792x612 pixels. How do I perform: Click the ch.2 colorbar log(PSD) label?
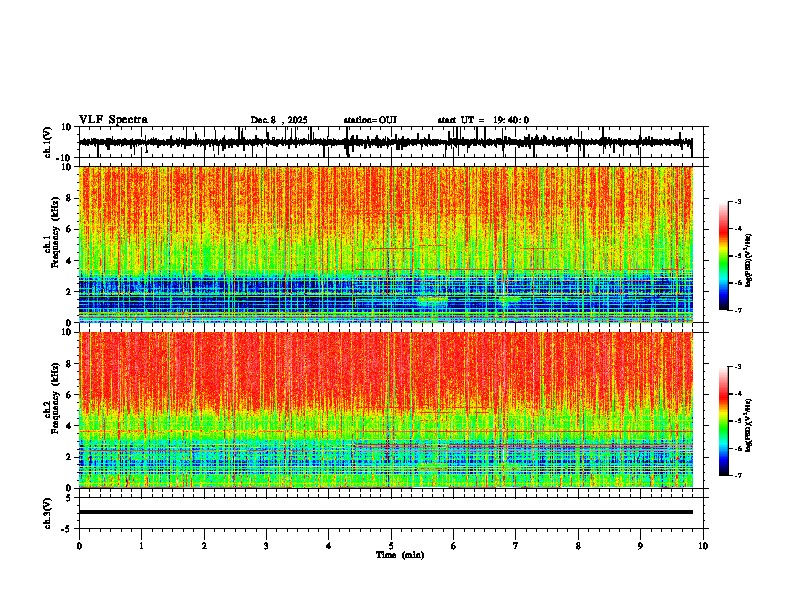click(x=750, y=426)
